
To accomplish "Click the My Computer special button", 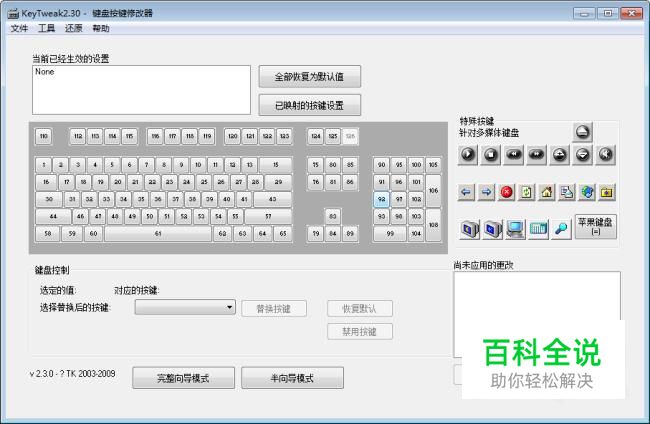I will click(x=515, y=229).
